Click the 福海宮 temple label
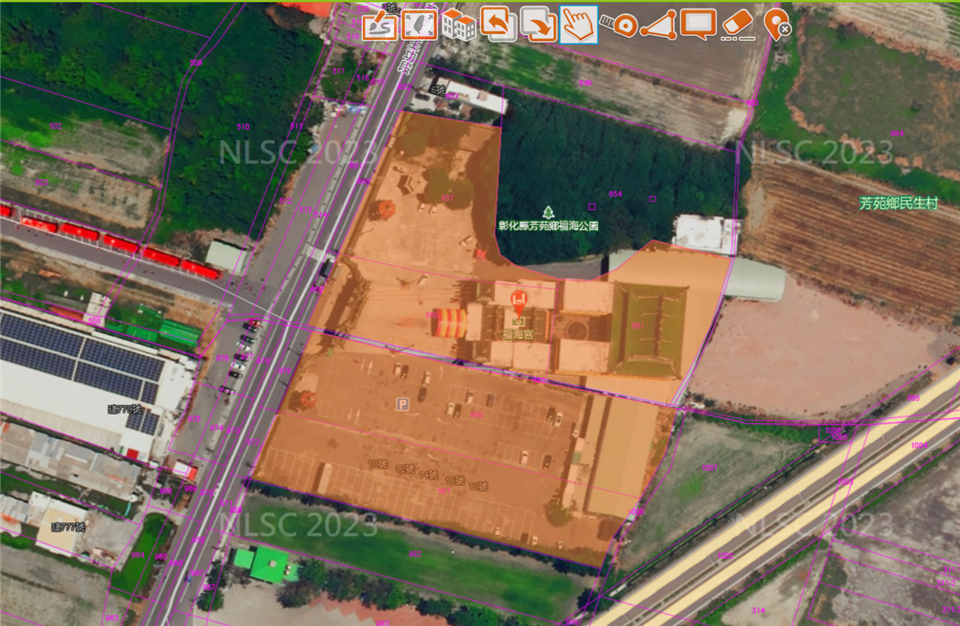The image size is (960, 626). [518, 336]
